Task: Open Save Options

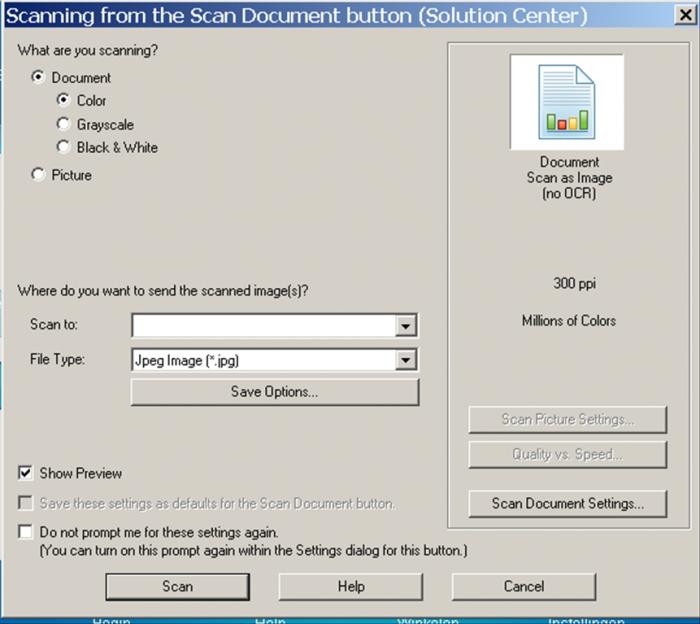Action: [275, 392]
